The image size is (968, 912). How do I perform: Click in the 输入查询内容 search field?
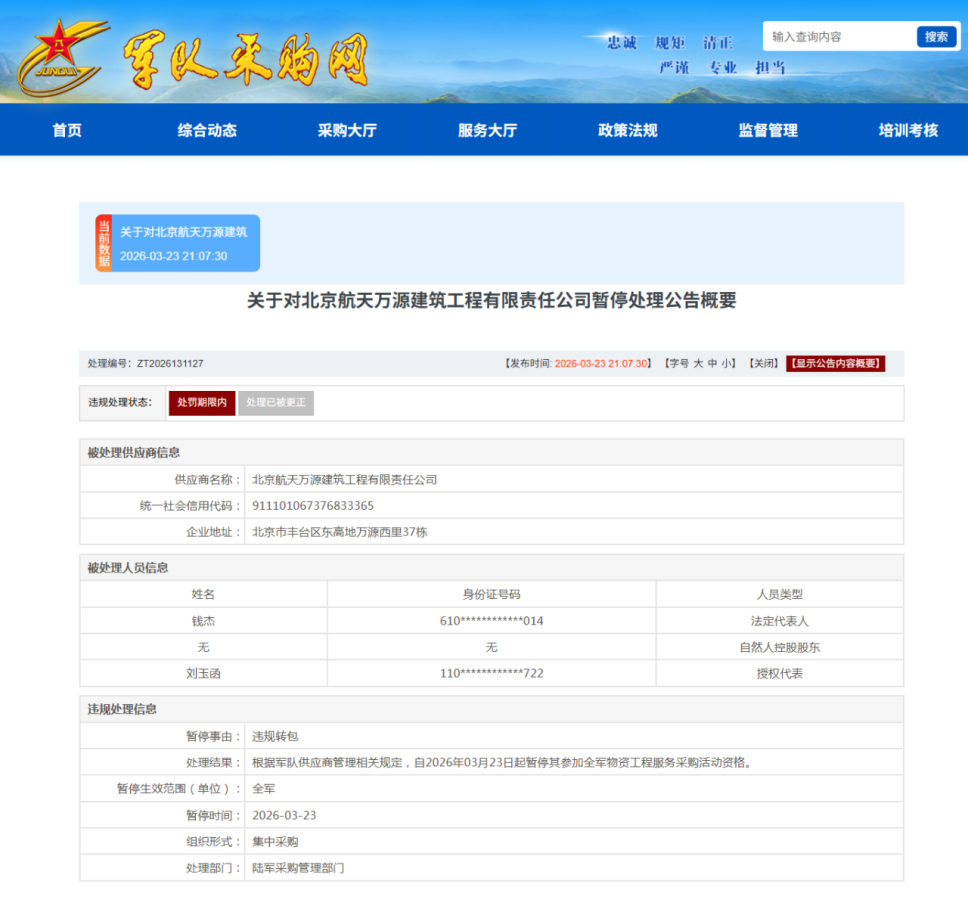(838, 37)
